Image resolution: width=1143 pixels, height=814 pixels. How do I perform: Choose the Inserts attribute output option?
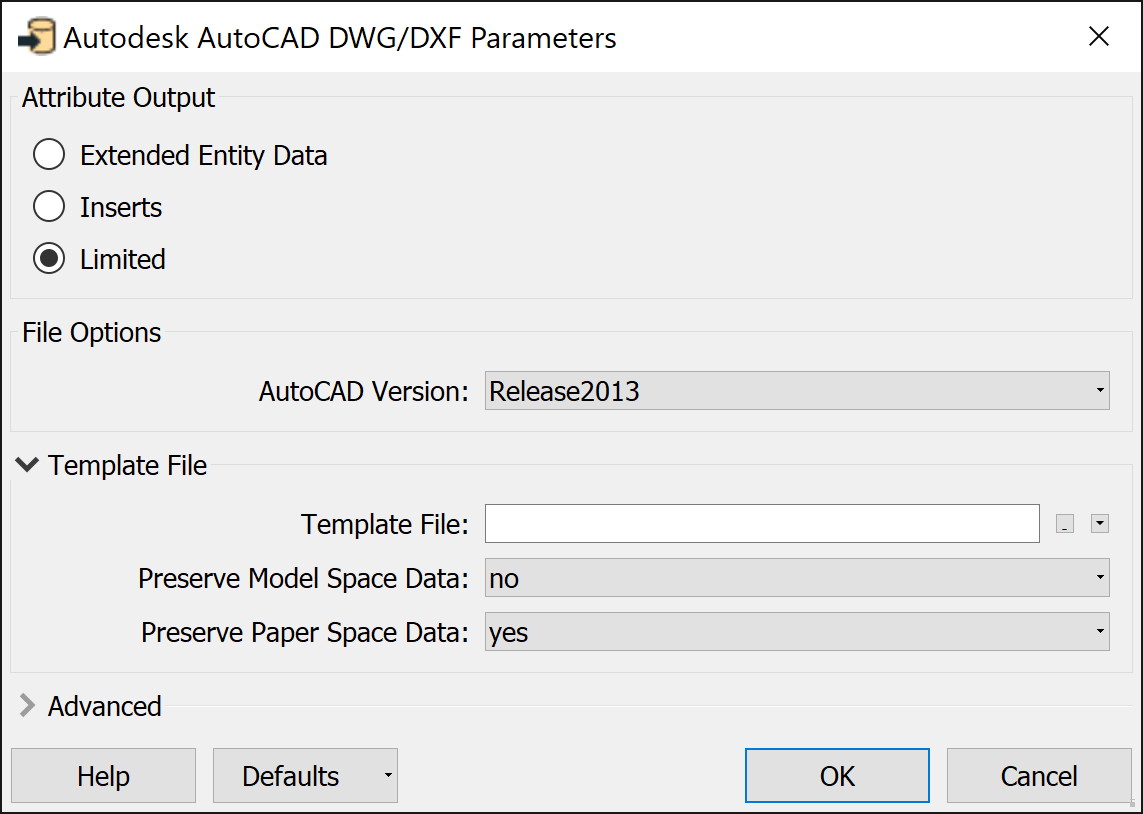49,208
